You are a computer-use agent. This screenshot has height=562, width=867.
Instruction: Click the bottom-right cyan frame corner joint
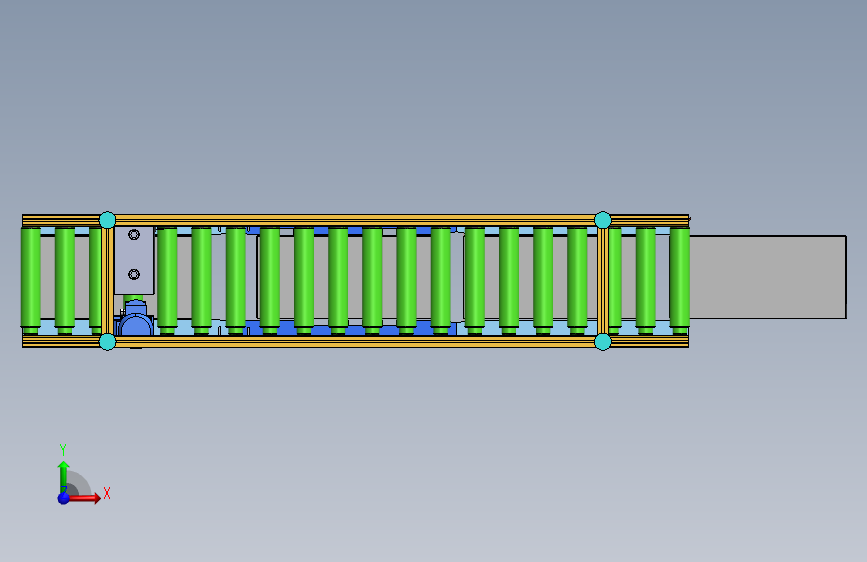(603, 342)
